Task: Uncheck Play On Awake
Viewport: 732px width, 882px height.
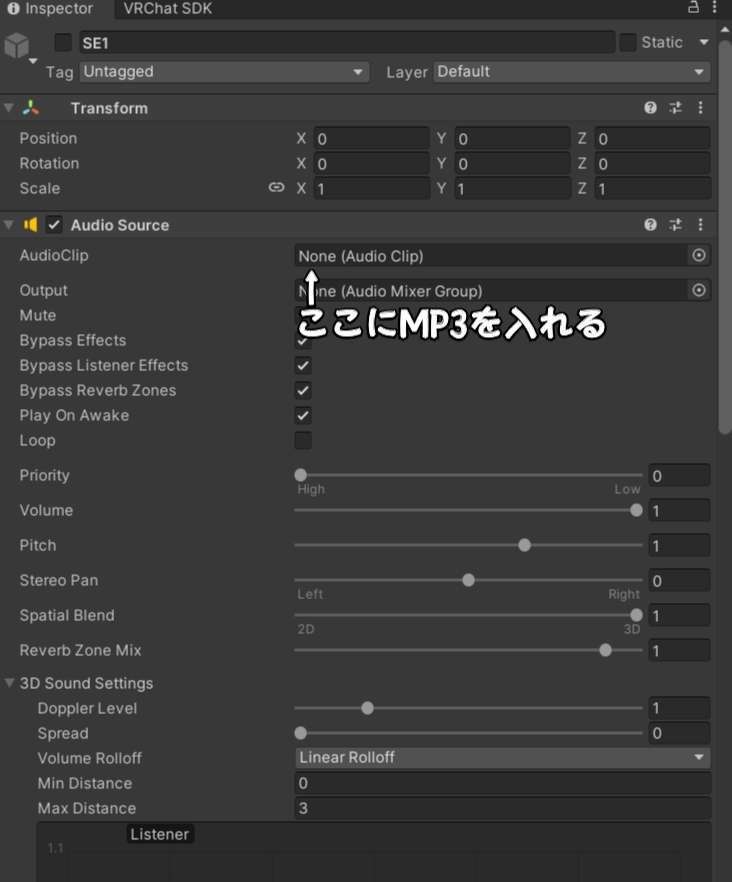Action: [303, 416]
